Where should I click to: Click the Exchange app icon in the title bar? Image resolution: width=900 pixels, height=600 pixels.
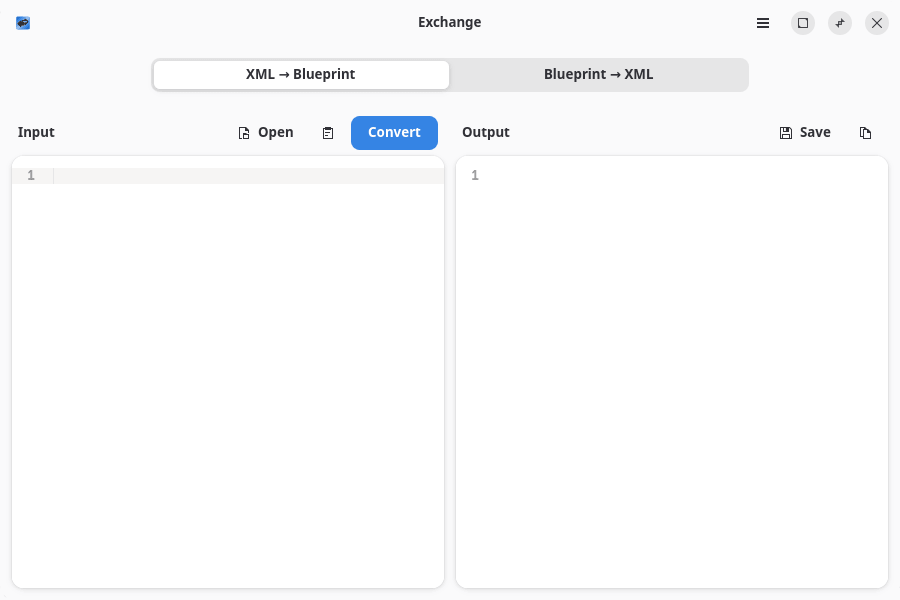tap(23, 23)
